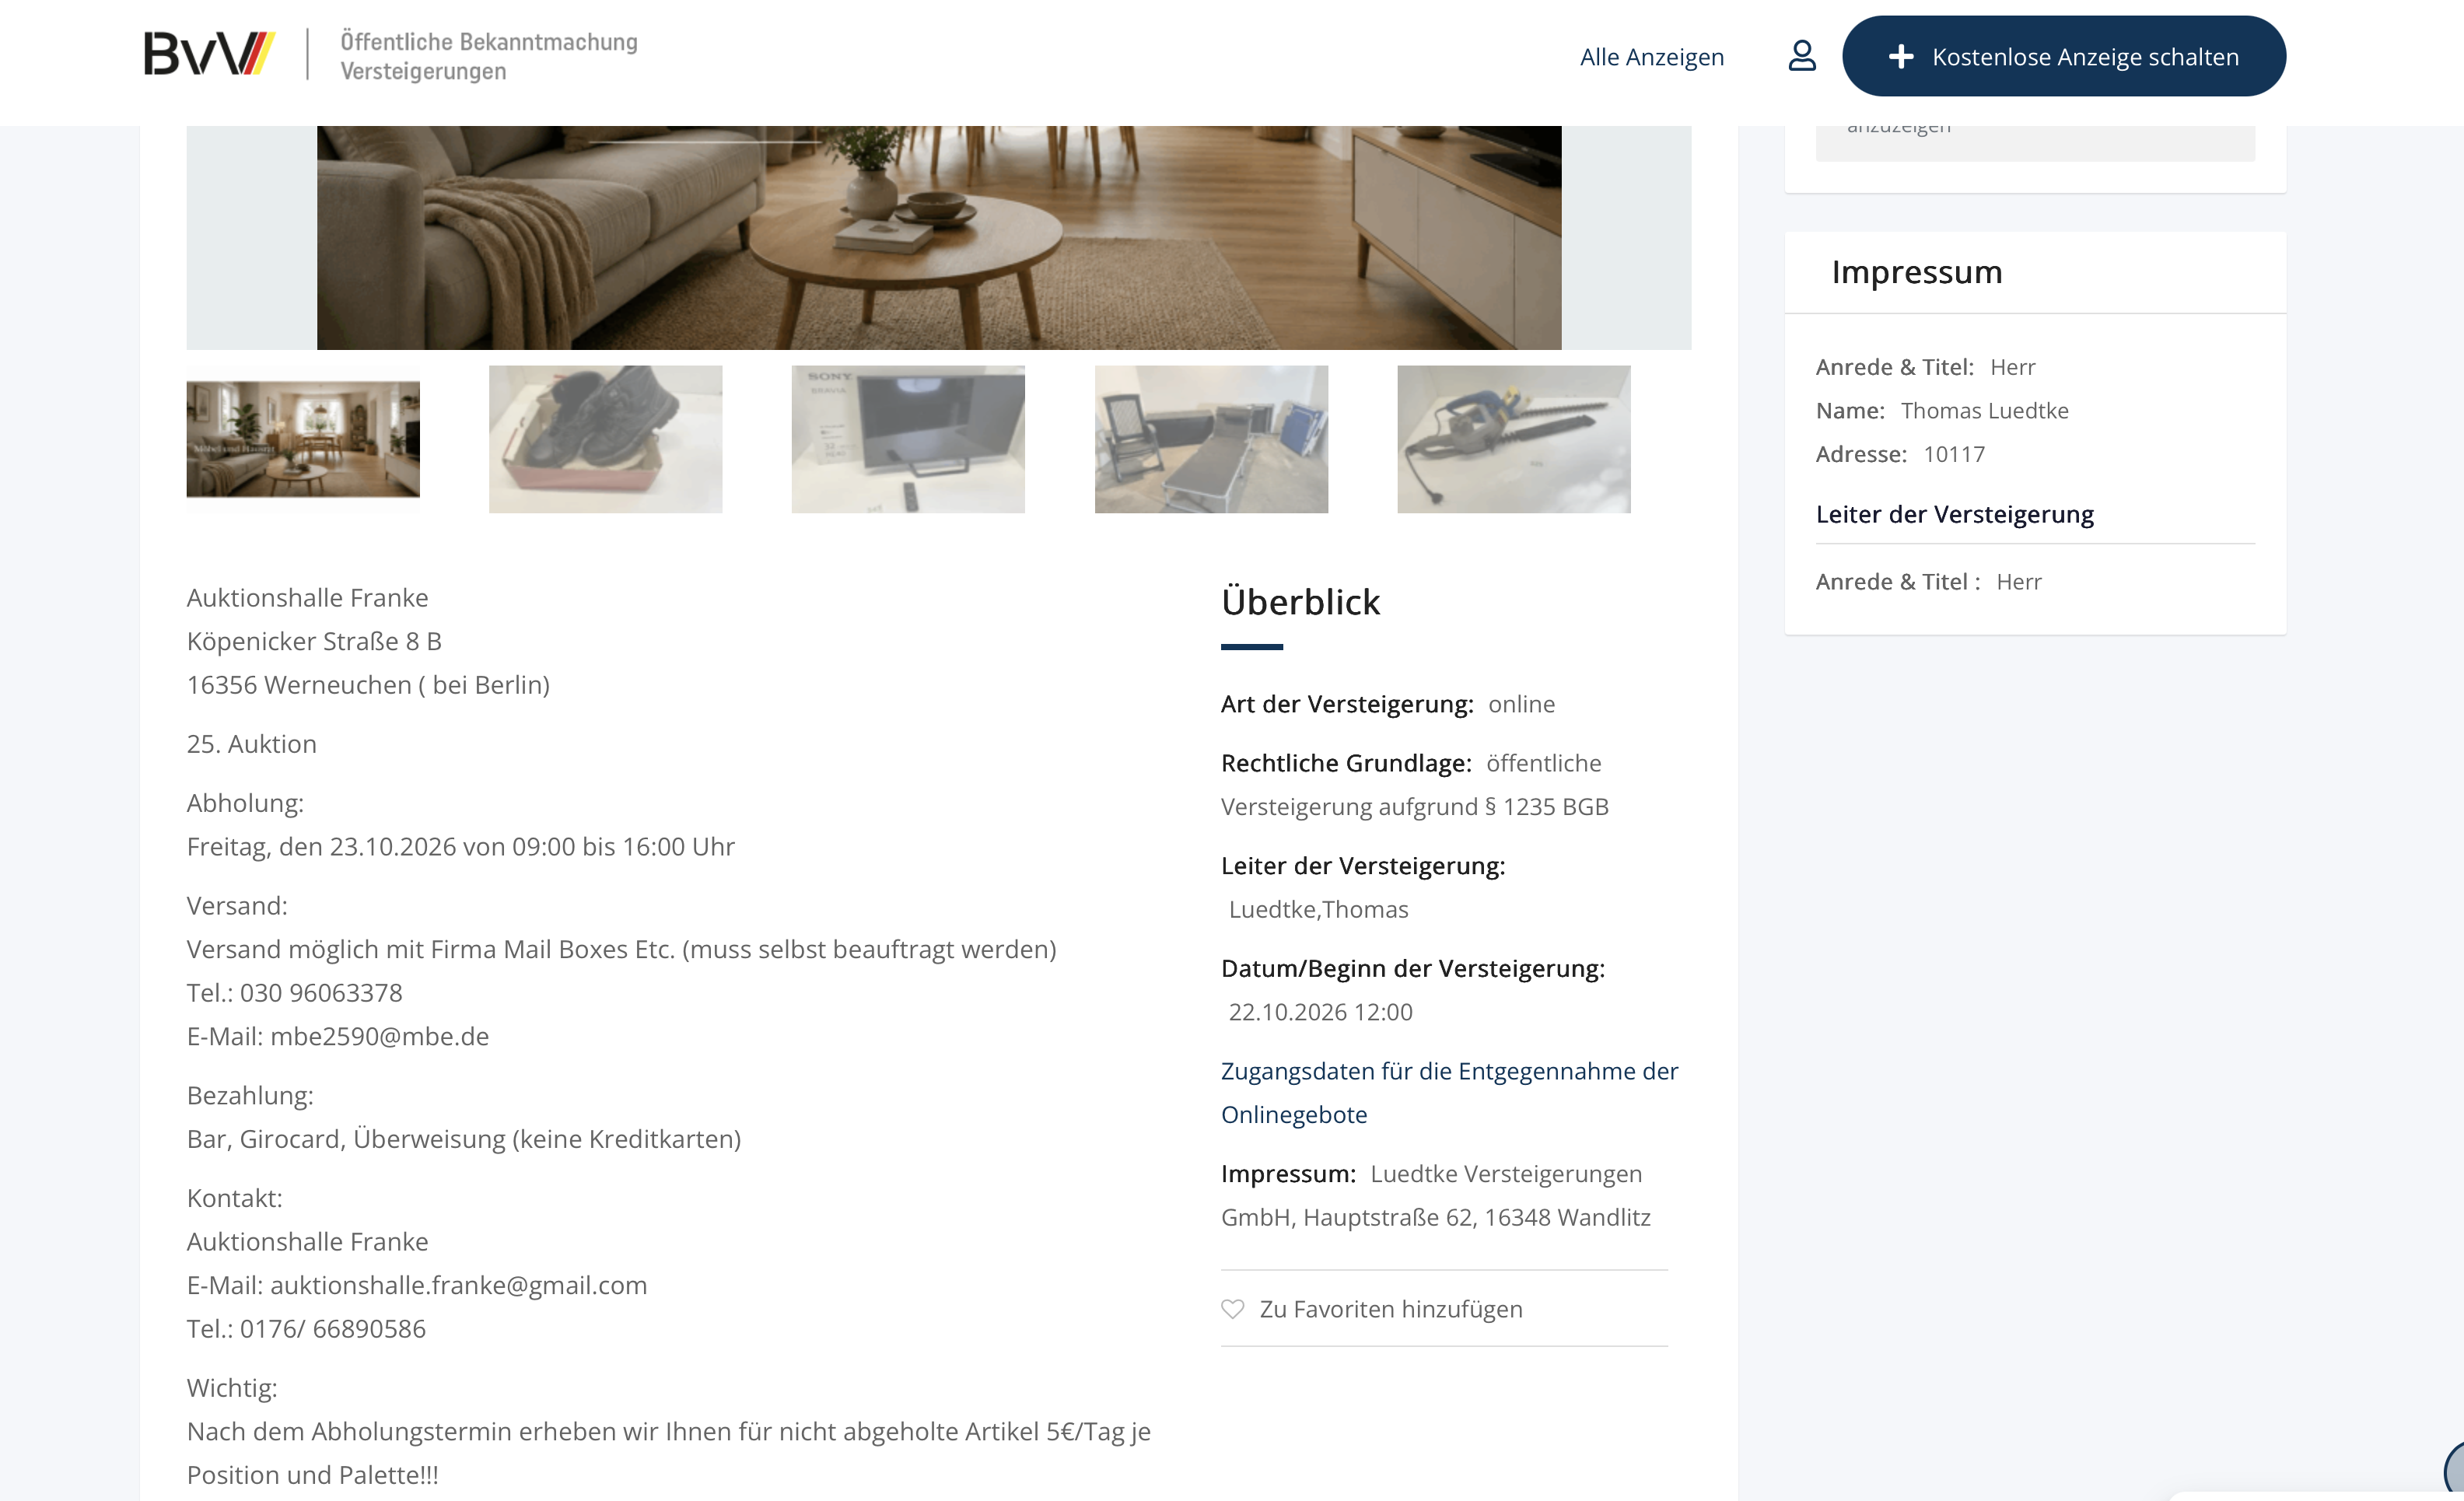Select the Sony TV thumbnail

[x=908, y=439]
